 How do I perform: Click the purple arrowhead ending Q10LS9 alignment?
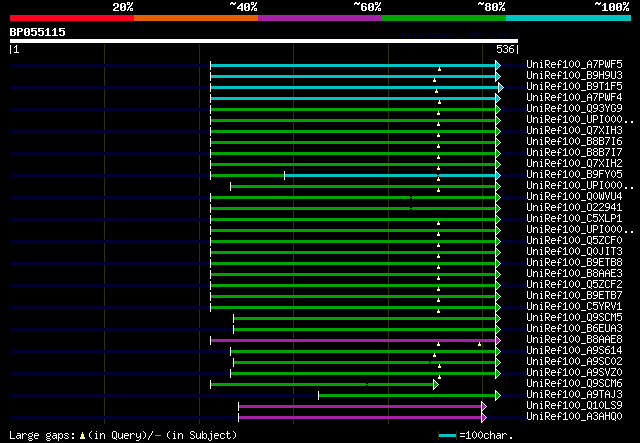pos(484,407)
